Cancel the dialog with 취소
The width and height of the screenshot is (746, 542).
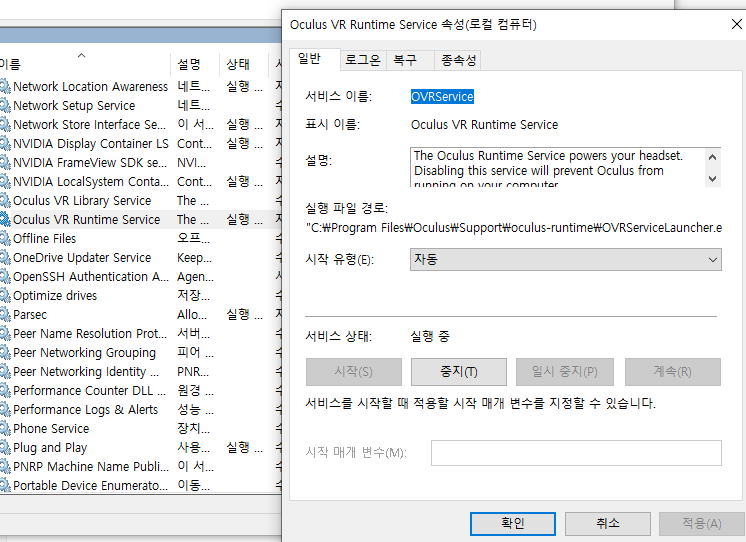coord(608,523)
